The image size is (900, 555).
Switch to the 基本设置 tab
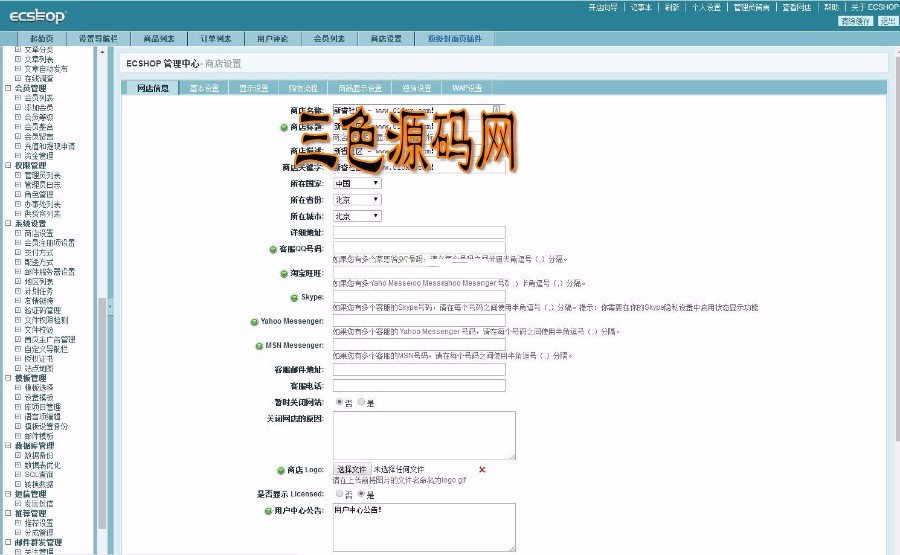(204, 88)
